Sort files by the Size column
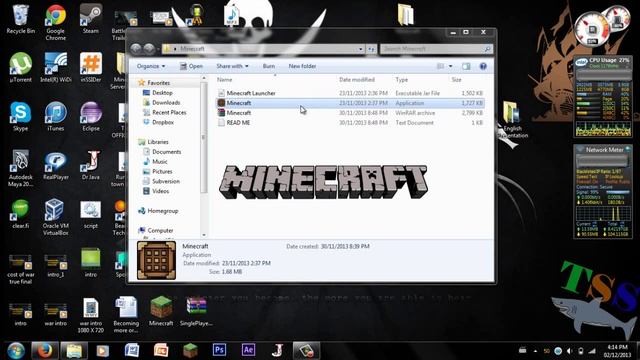This screenshot has height=360, width=640. [456, 80]
